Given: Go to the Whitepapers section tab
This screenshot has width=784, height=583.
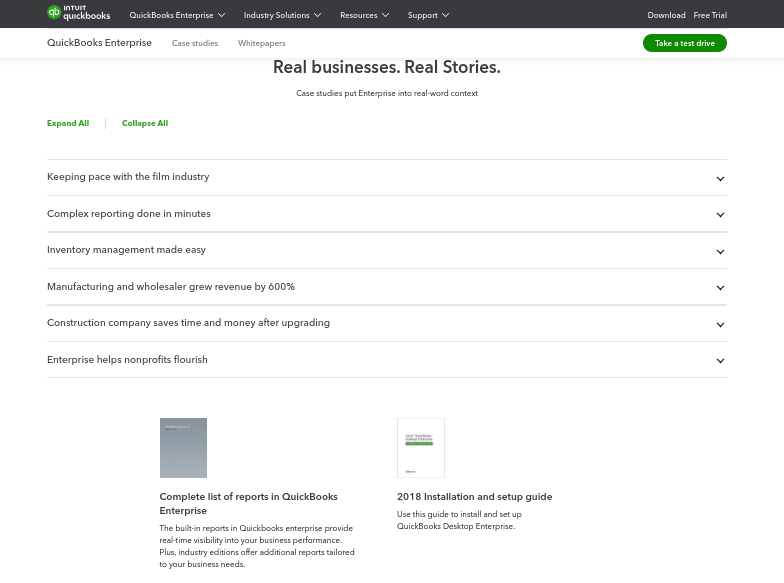Looking at the screenshot, I should (262, 44).
